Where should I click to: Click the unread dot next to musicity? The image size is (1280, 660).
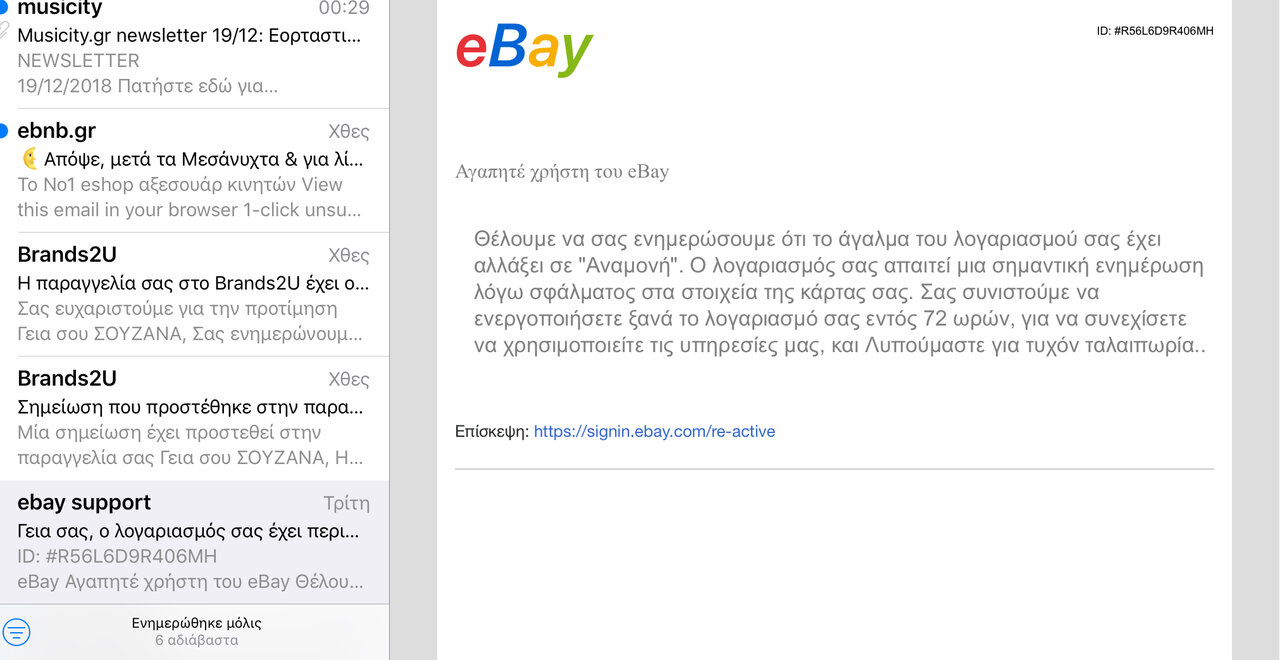[x=4, y=8]
